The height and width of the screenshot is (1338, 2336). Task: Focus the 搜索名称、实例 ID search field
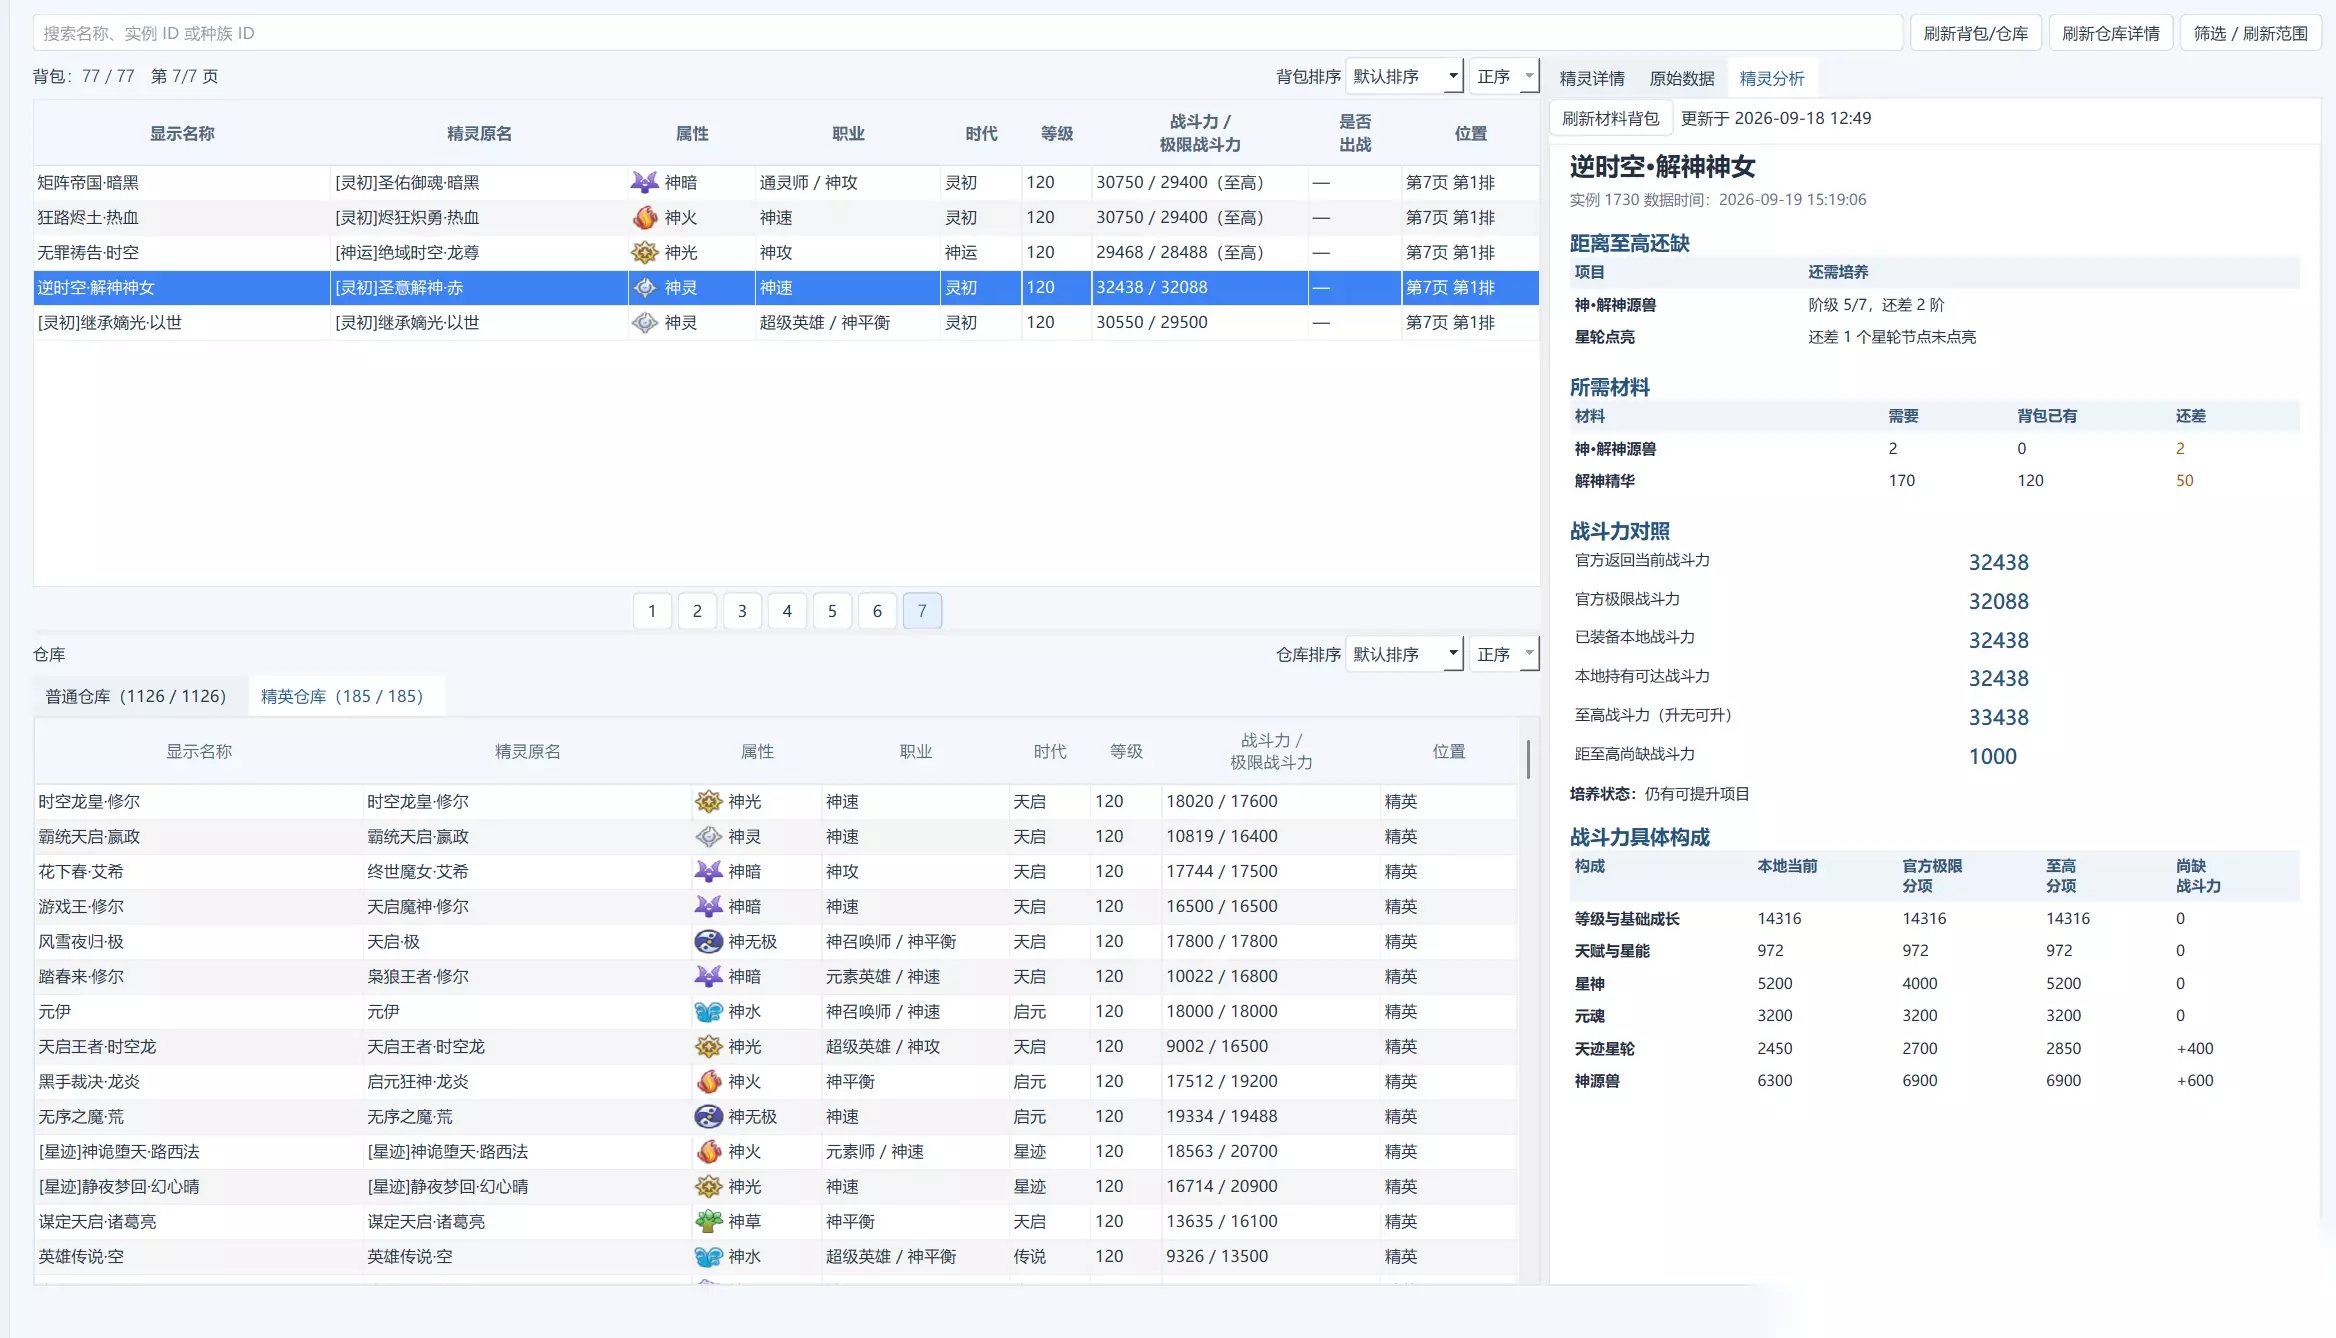967,33
